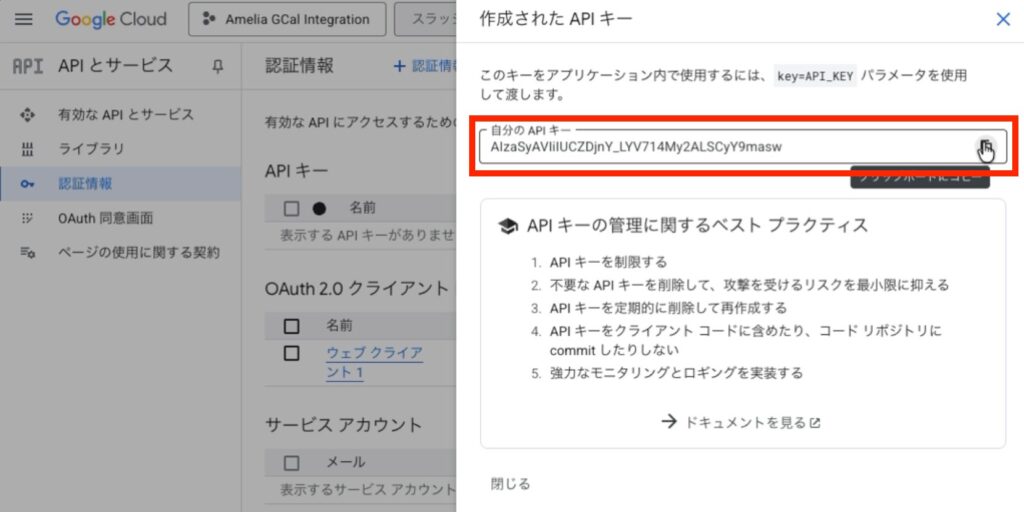This screenshot has height=512, width=1024.
Task: Toggle the OAuth 2.0 clients header checkbox
Action: tap(292, 326)
